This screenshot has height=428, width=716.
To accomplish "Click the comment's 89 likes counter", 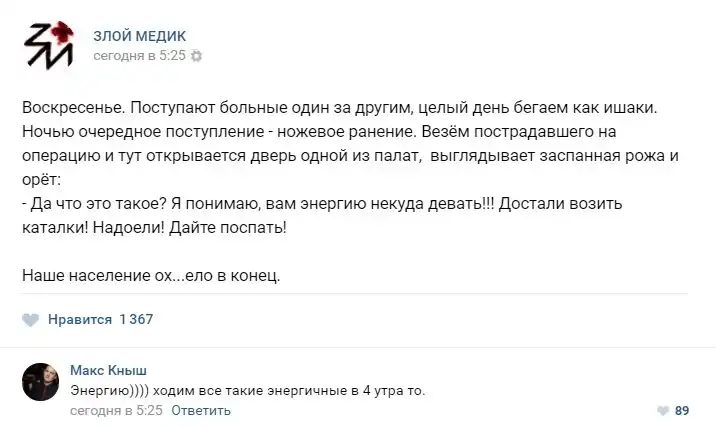I will (682, 410).
